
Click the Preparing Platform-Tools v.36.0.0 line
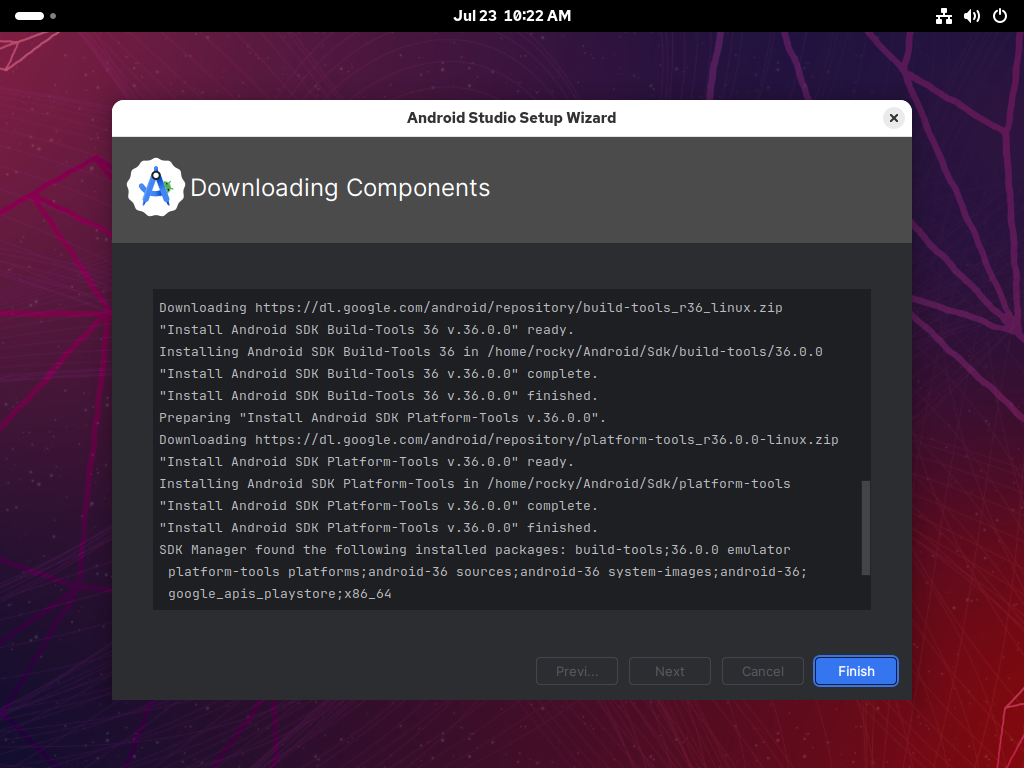click(x=382, y=418)
